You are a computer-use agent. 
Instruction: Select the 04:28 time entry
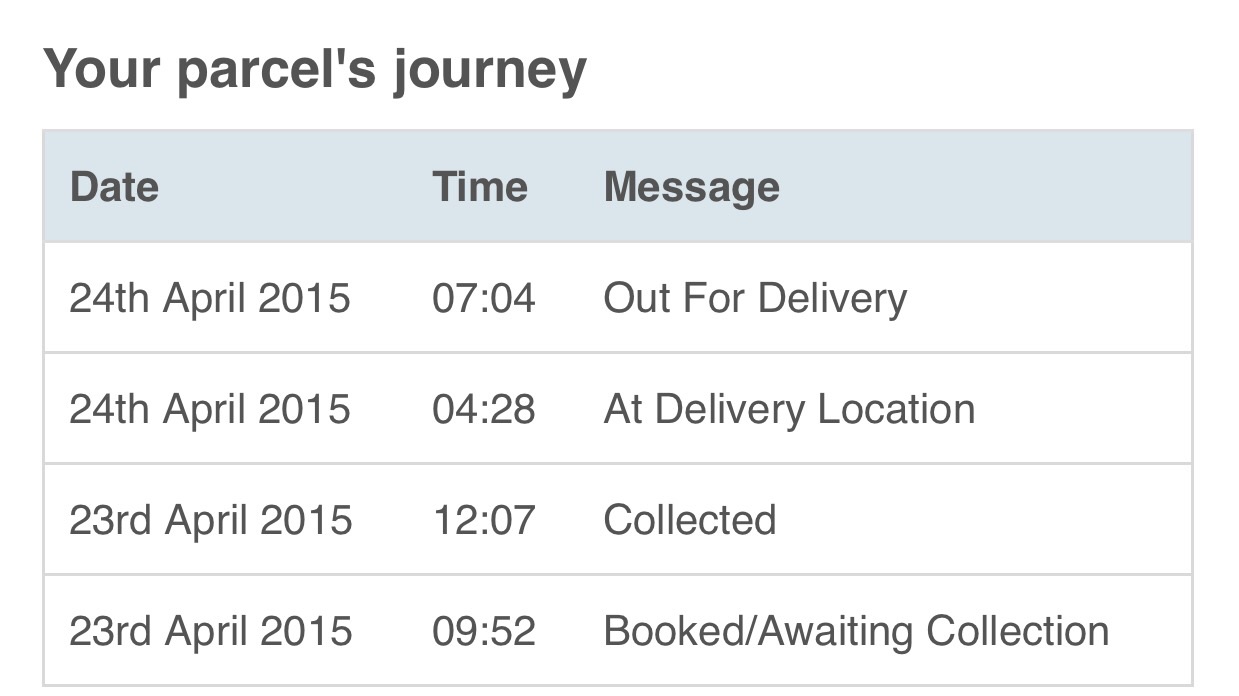(484, 409)
